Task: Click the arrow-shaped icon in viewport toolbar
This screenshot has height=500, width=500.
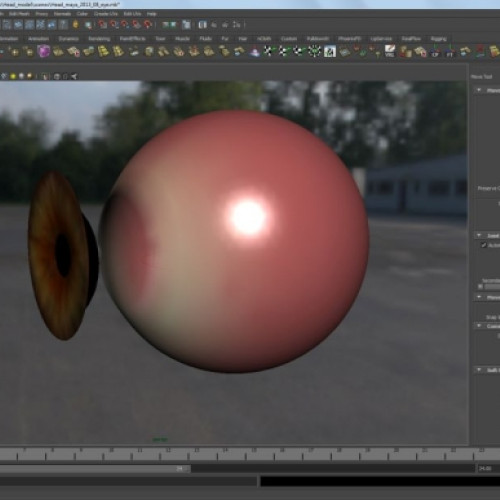Action: pos(74,76)
